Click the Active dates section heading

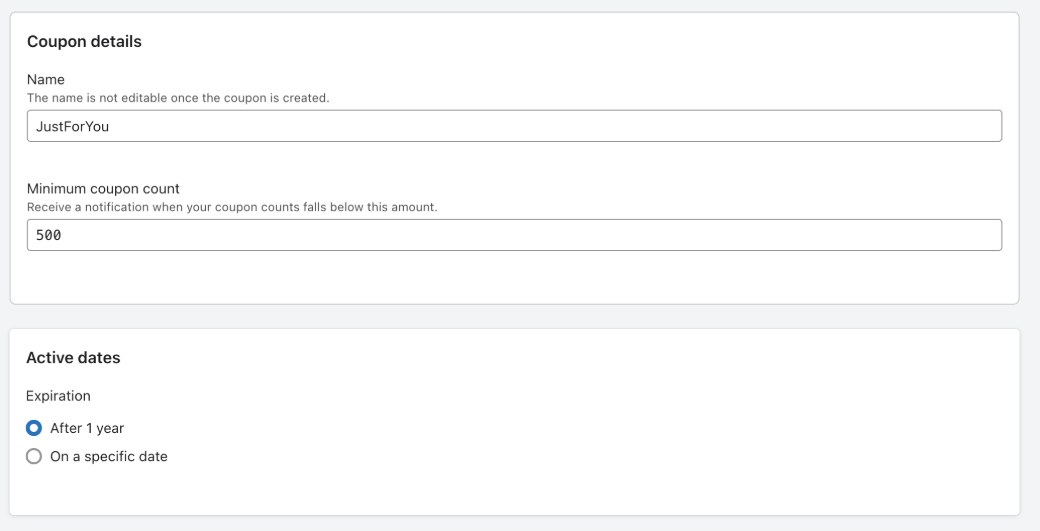click(x=73, y=357)
